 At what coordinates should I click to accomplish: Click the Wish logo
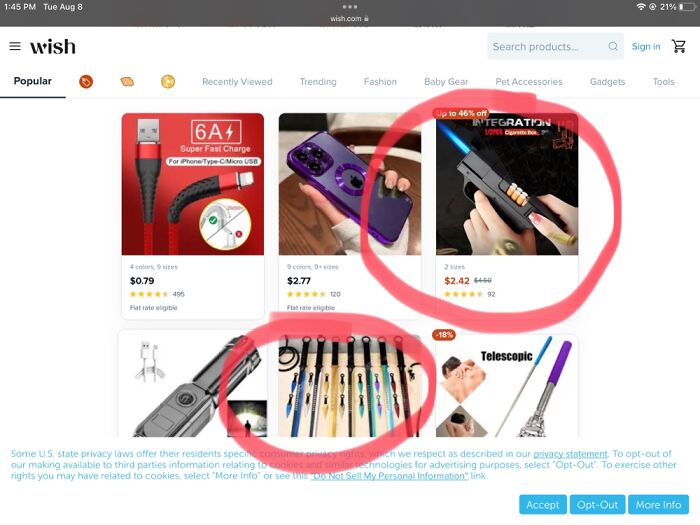click(x=53, y=46)
